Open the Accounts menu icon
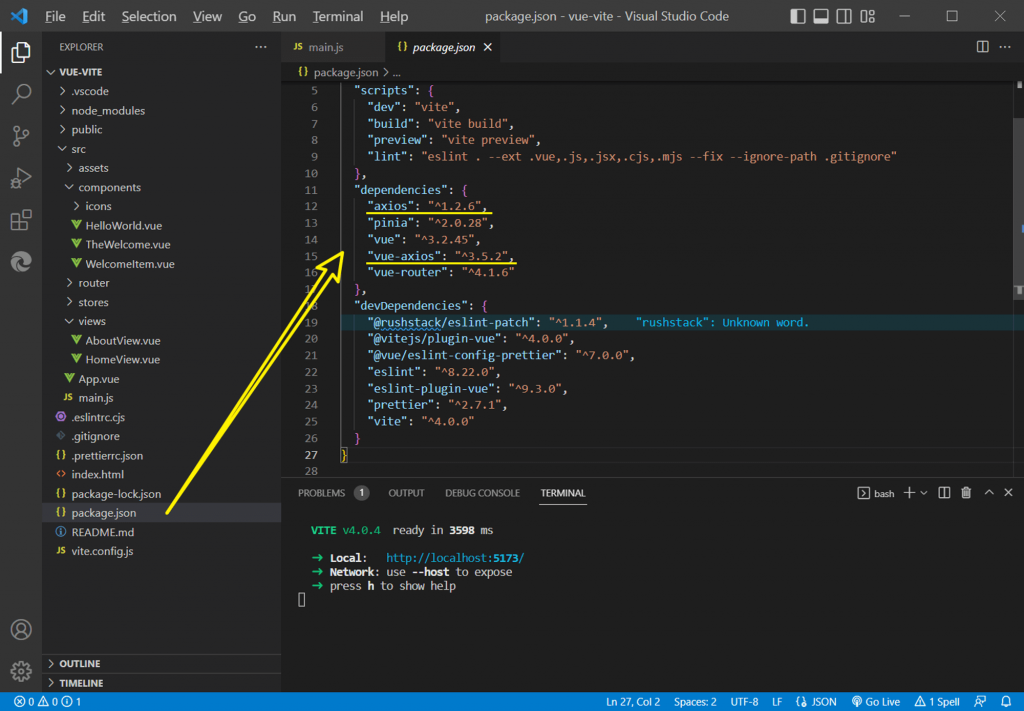 (20, 630)
